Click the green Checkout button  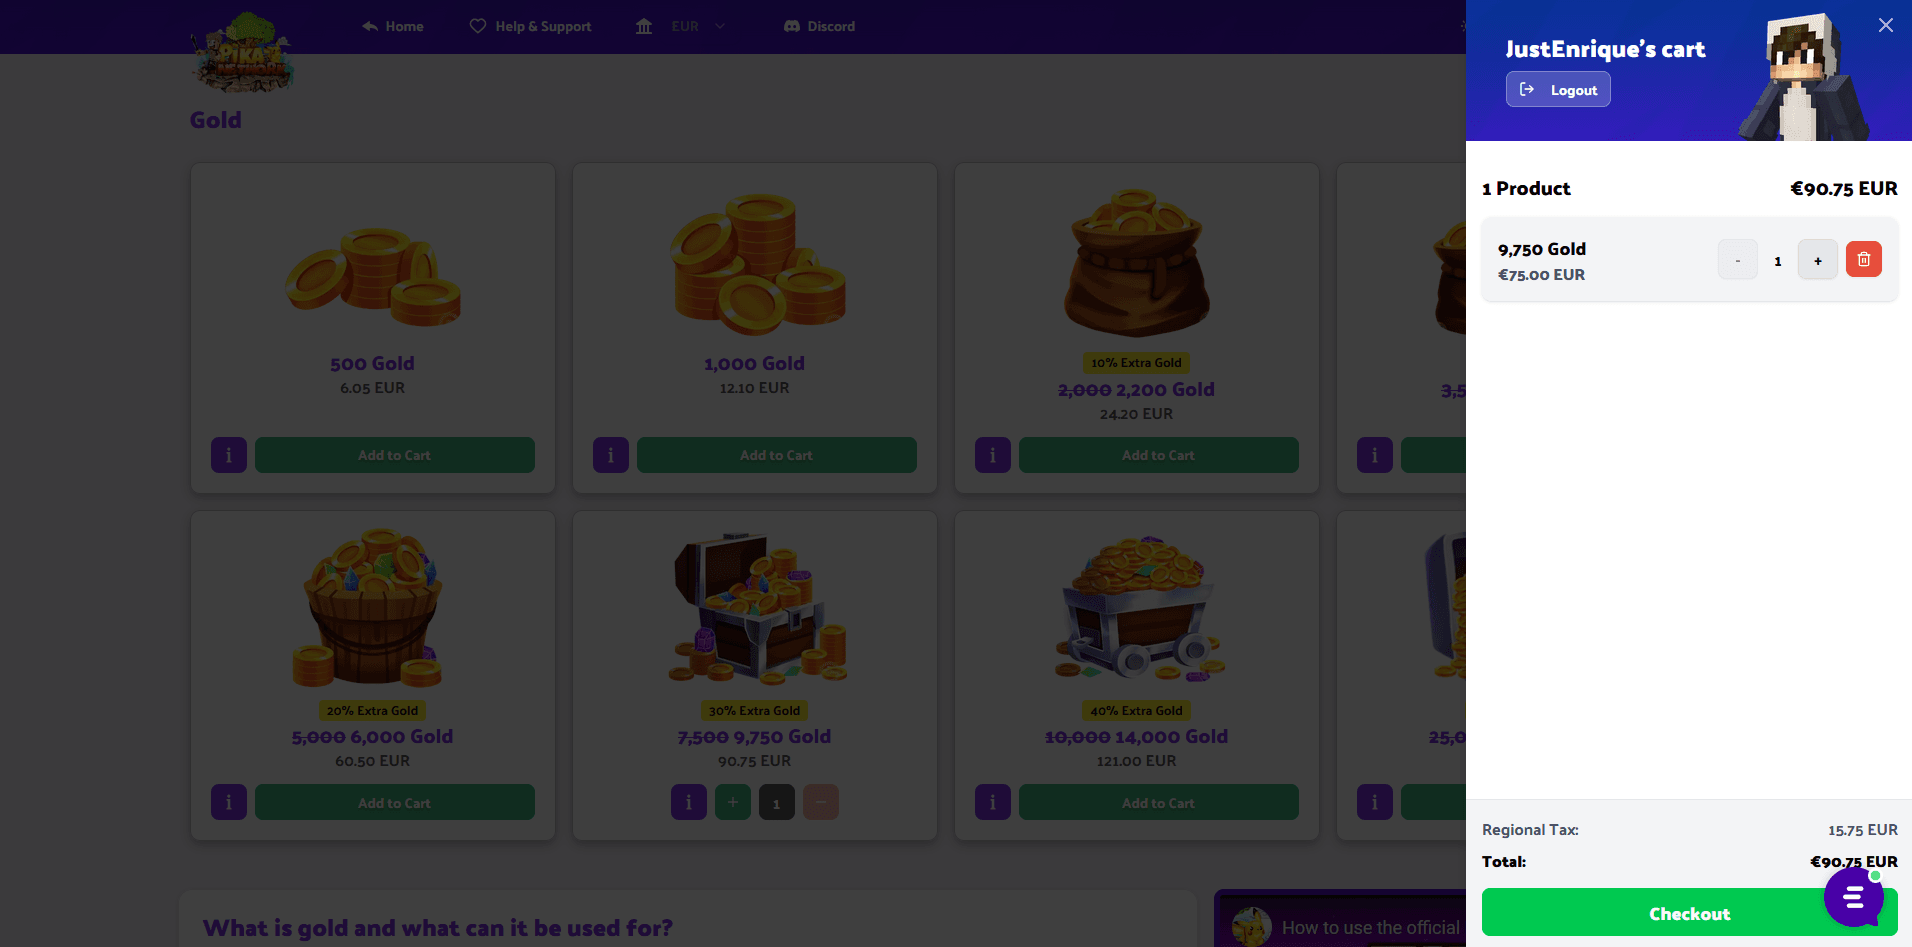pyautogui.click(x=1689, y=913)
